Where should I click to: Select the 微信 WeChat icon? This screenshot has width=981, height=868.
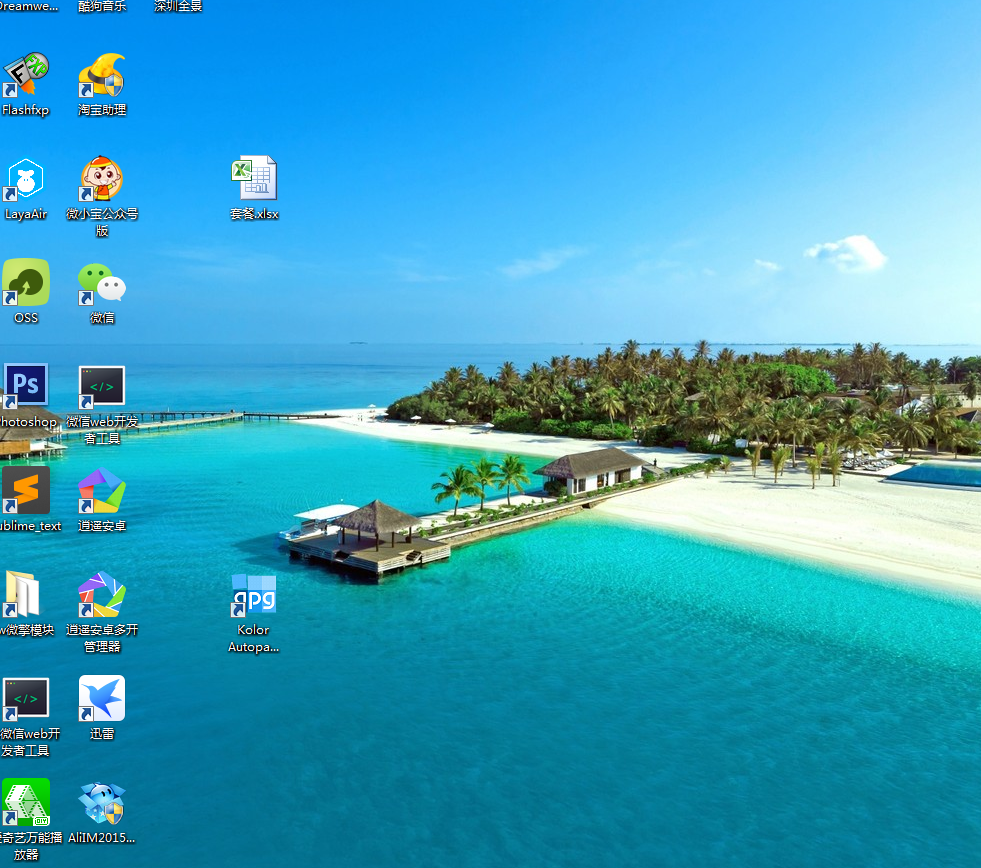(x=102, y=284)
